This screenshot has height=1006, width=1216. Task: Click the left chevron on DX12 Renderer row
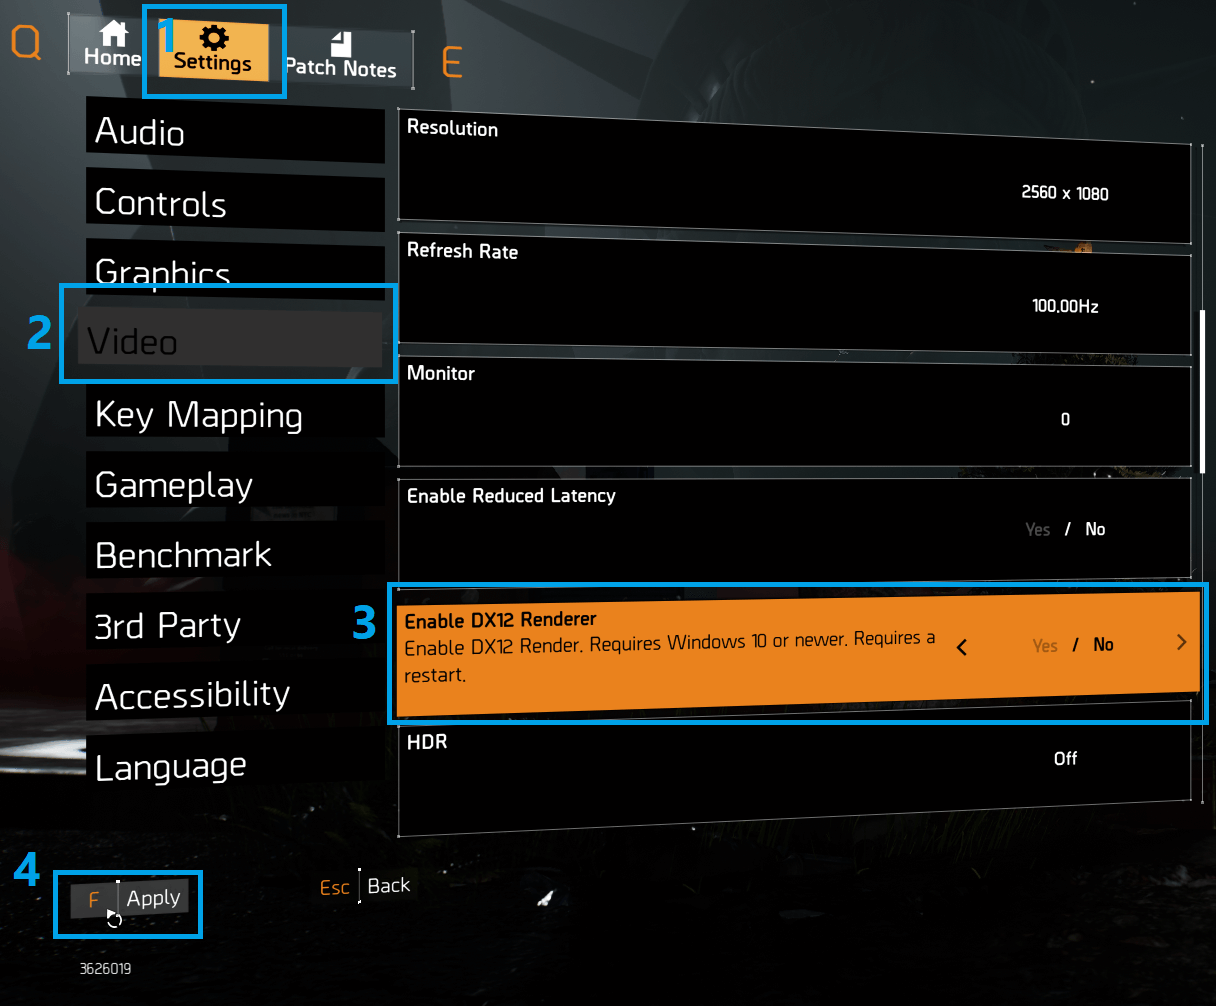(962, 648)
